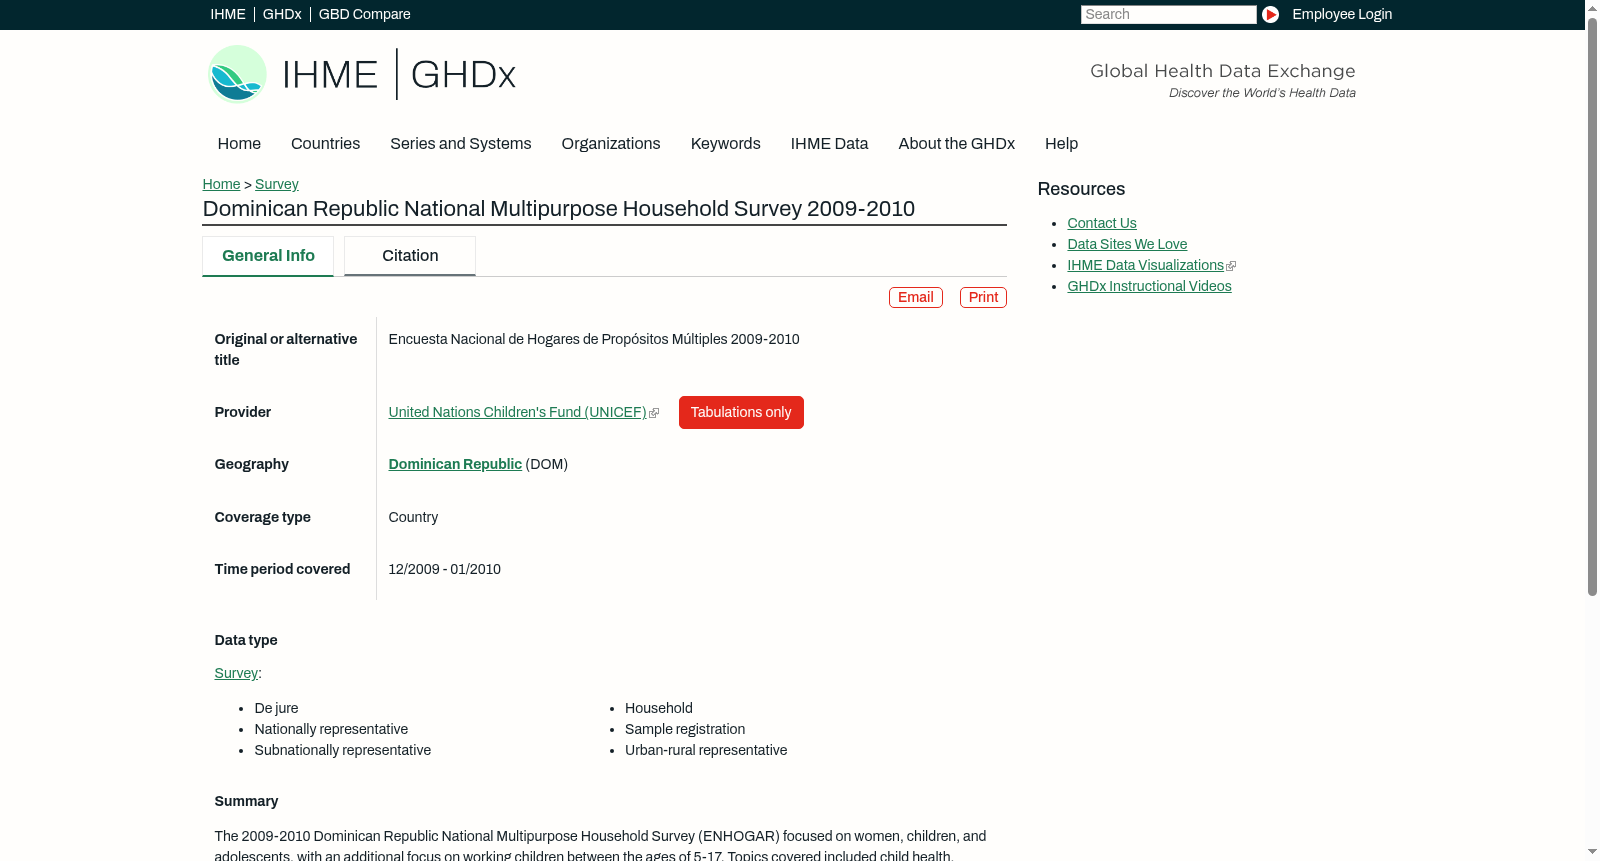Open About the GHDx menu item
This screenshot has height=861, width=1600.
tap(956, 143)
